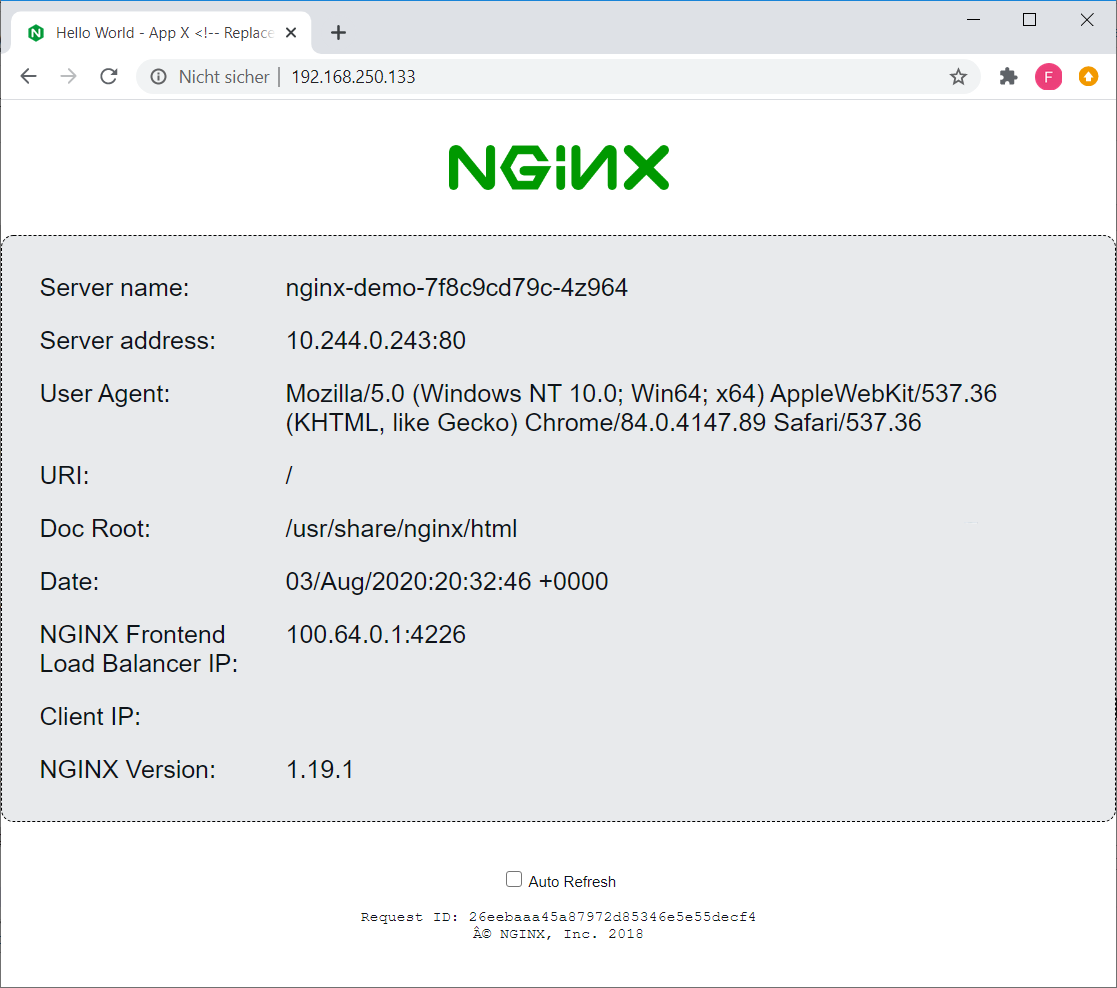Click the Date: label
Viewport: 1117px width, 988px height.
click(x=69, y=581)
